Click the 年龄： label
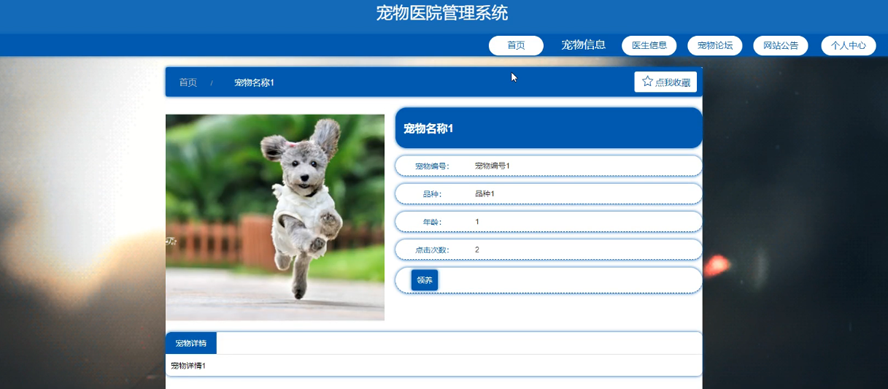 432,222
